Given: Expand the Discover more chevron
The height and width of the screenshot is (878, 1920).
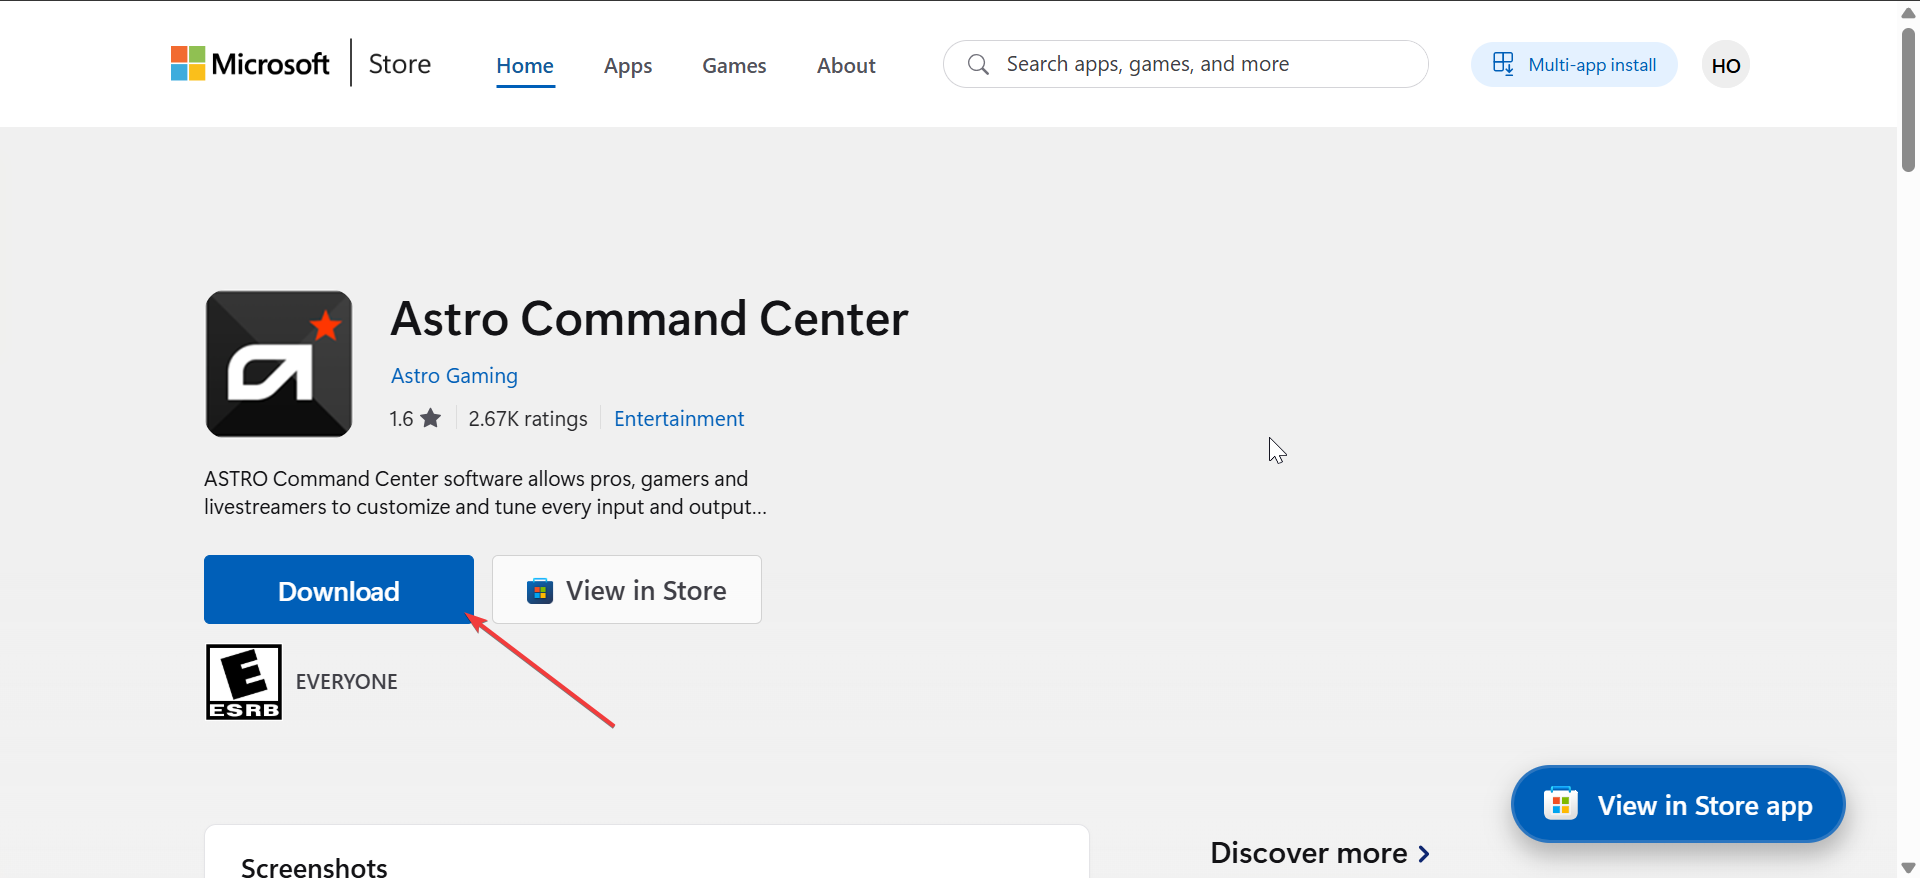Looking at the screenshot, I should pyautogui.click(x=1424, y=854).
